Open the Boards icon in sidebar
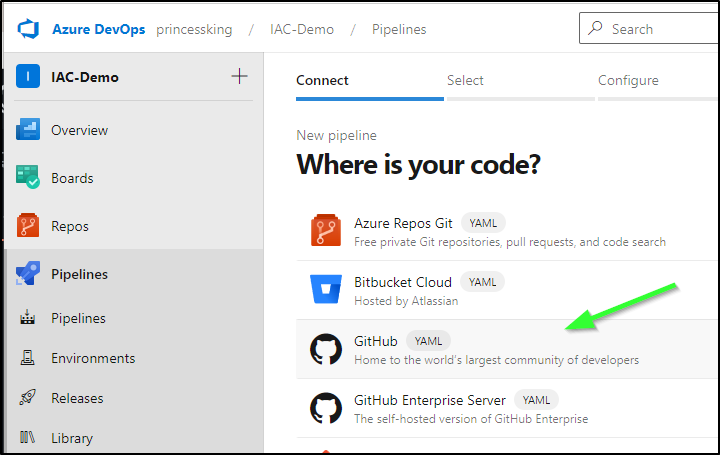This screenshot has height=455, width=720. (28, 177)
